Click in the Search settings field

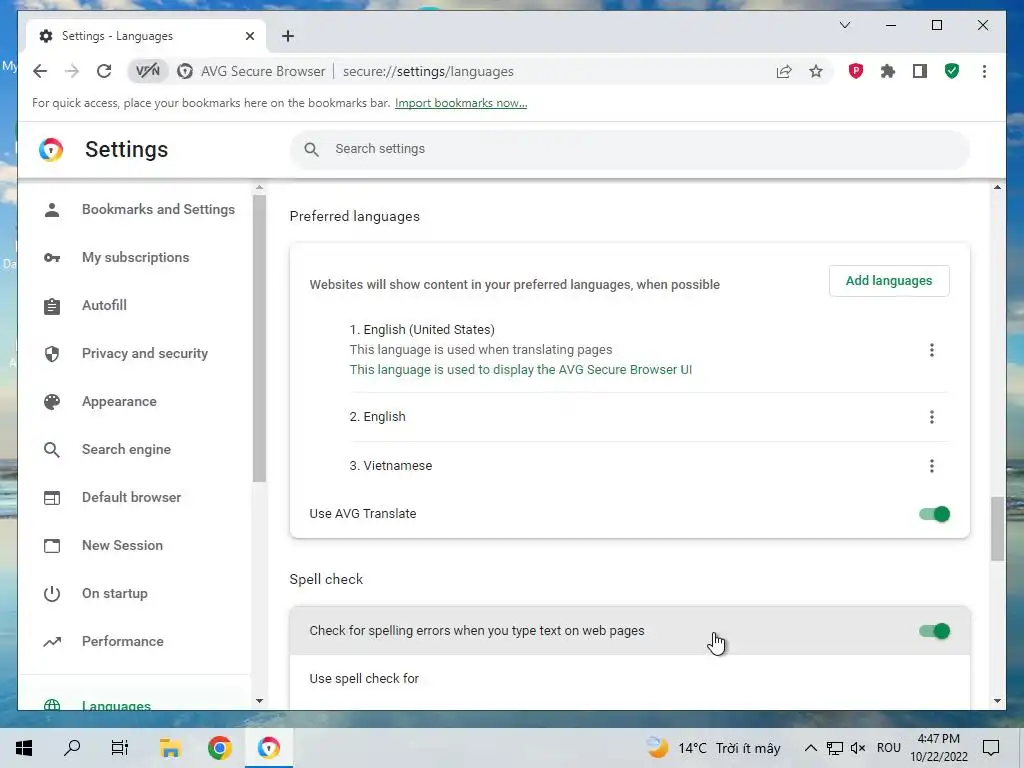click(630, 150)
